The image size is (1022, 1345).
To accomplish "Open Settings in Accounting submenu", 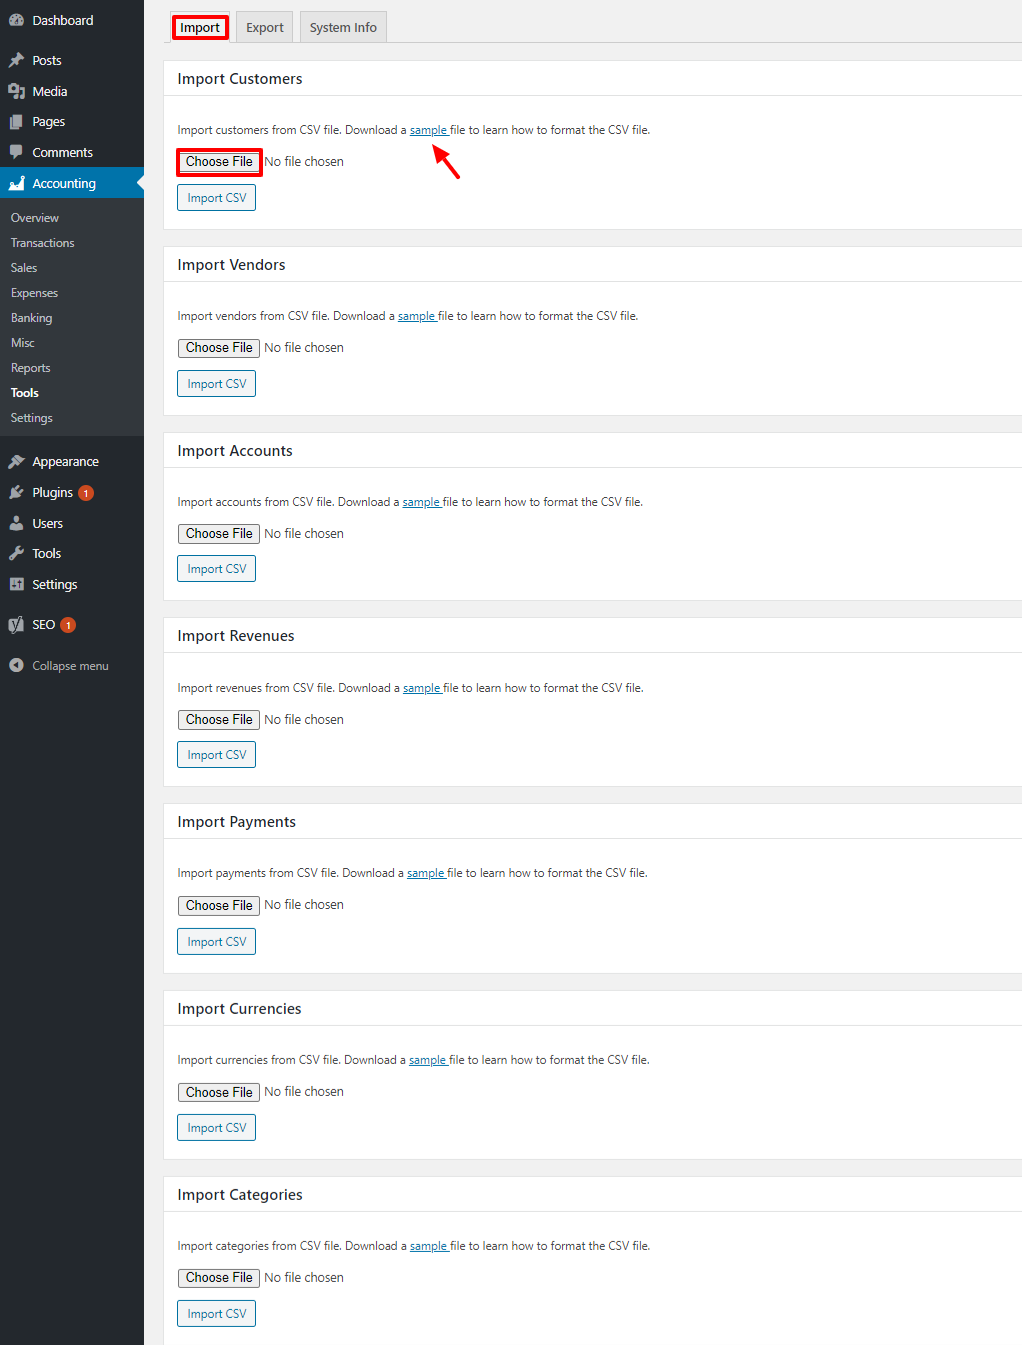I will coord(32,418).
